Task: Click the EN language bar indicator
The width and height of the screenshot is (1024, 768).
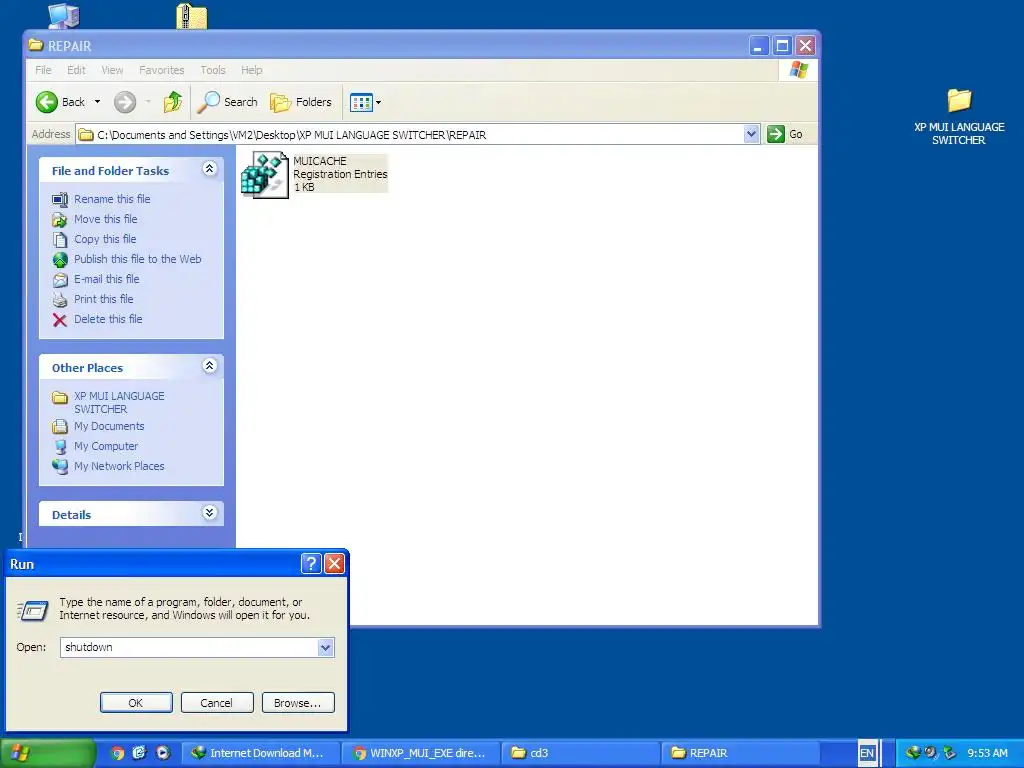Action: (867, 753)
